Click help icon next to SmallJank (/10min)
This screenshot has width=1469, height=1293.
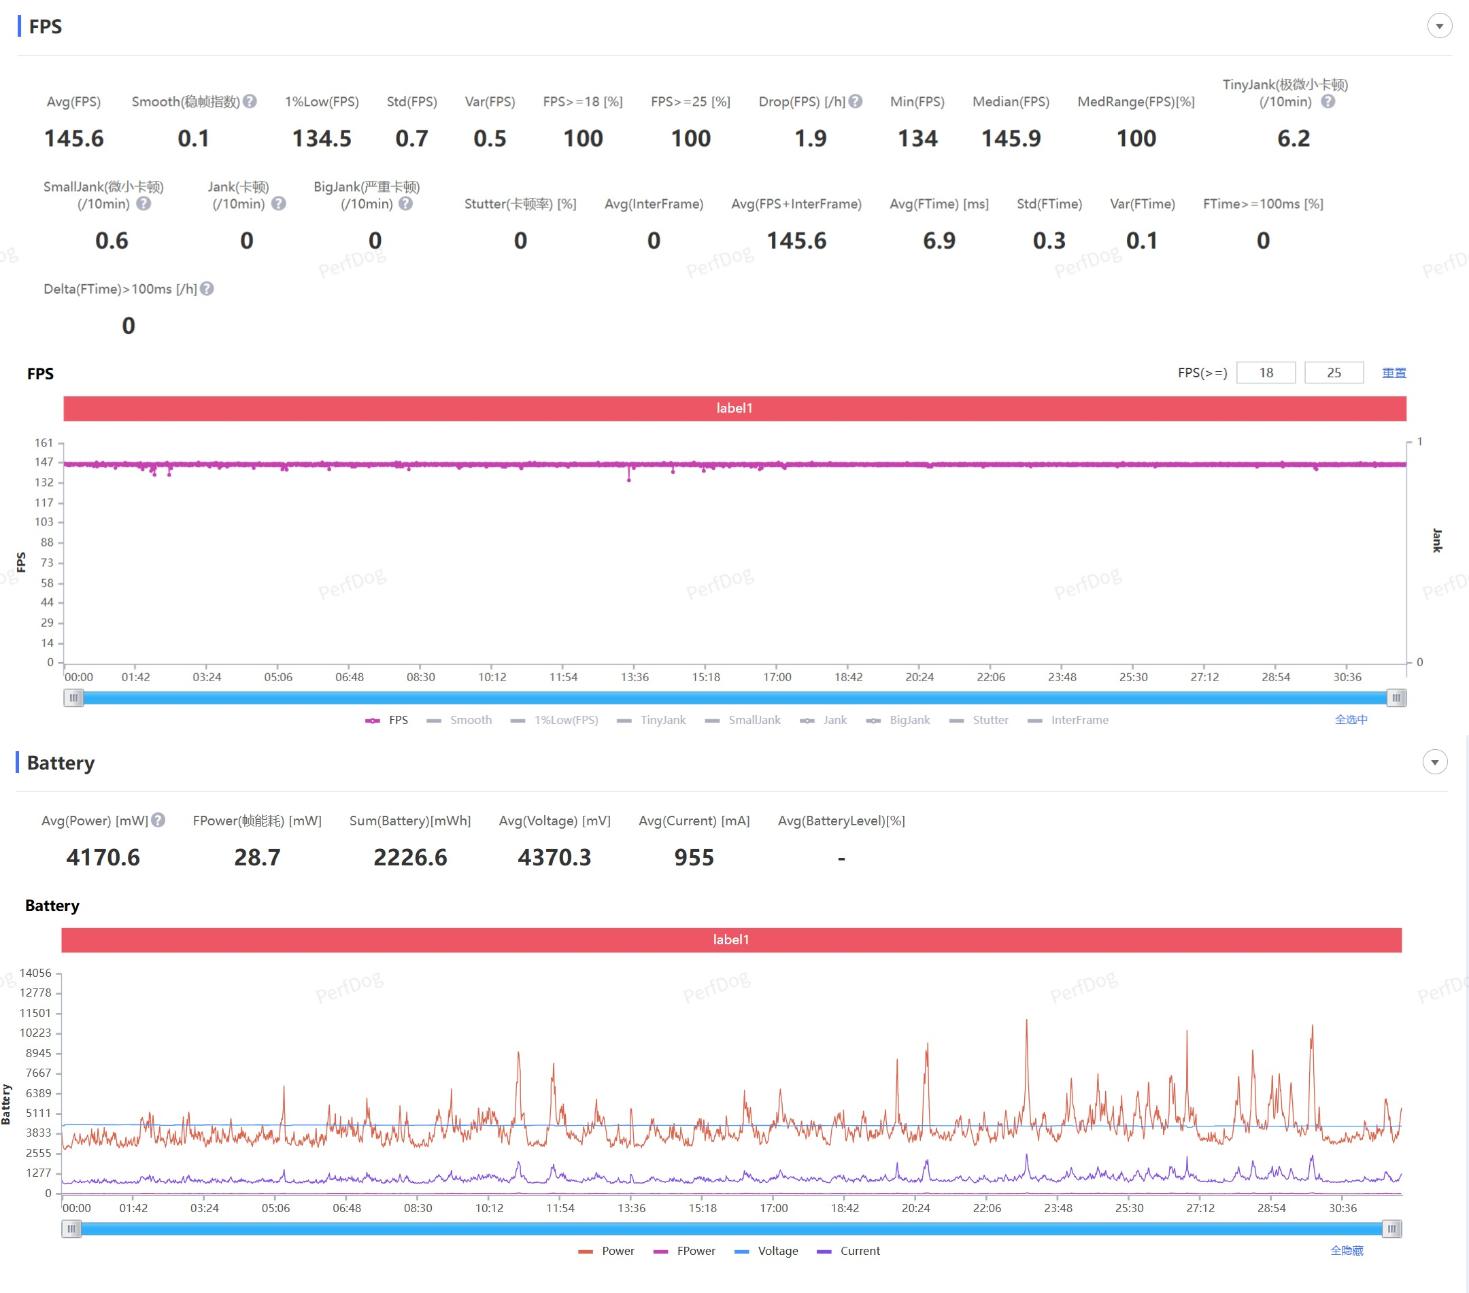(x=144, y=203)
